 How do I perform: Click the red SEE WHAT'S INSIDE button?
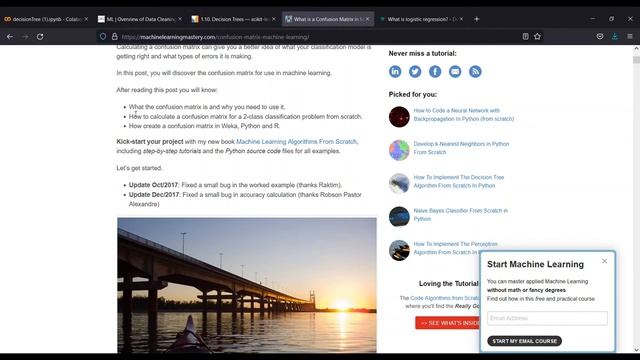(x=448, y=323)
